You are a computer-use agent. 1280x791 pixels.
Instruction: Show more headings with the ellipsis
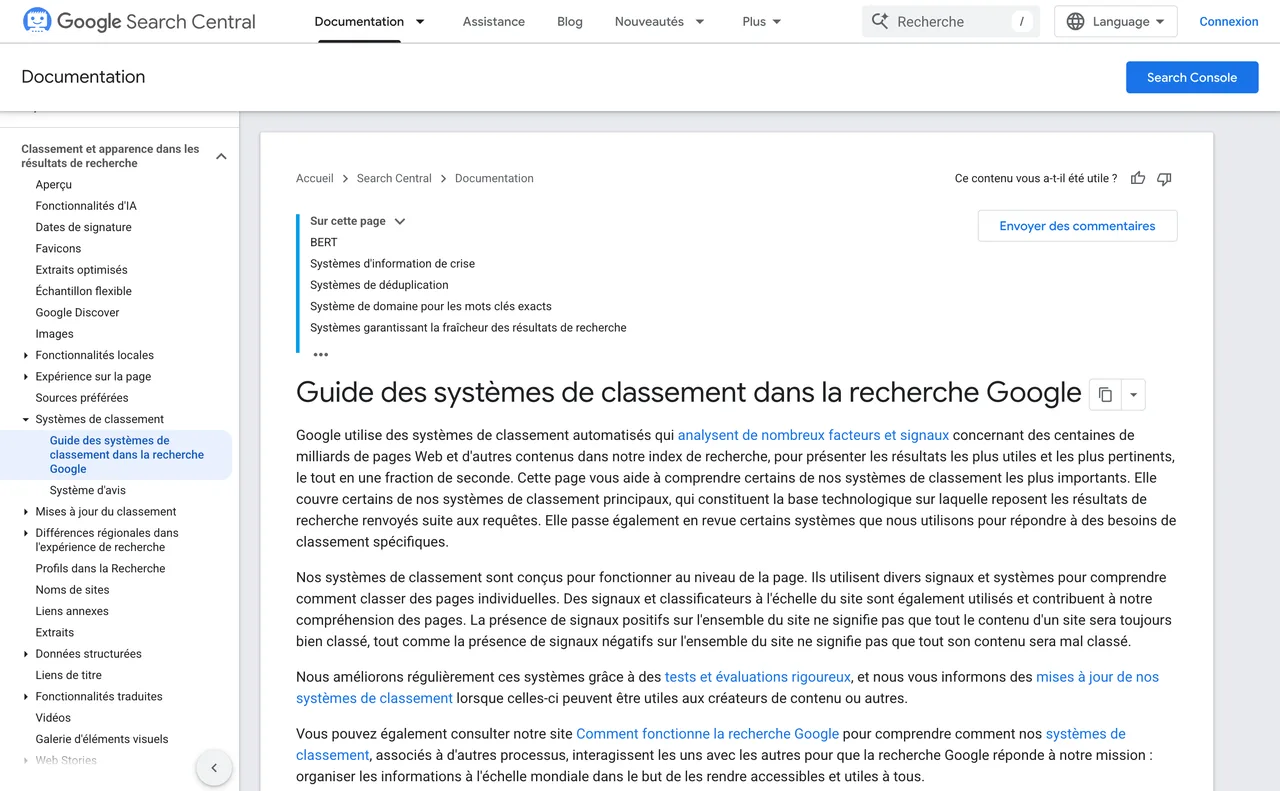click(320, 354)
